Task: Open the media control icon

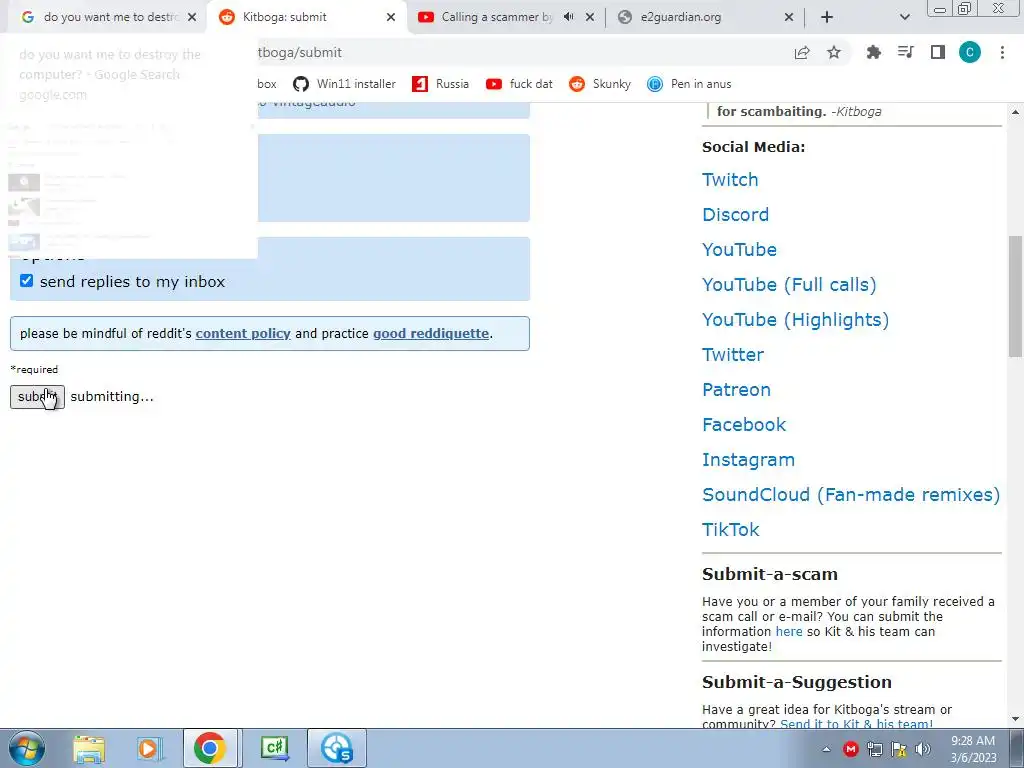Action: coord(906,52)
